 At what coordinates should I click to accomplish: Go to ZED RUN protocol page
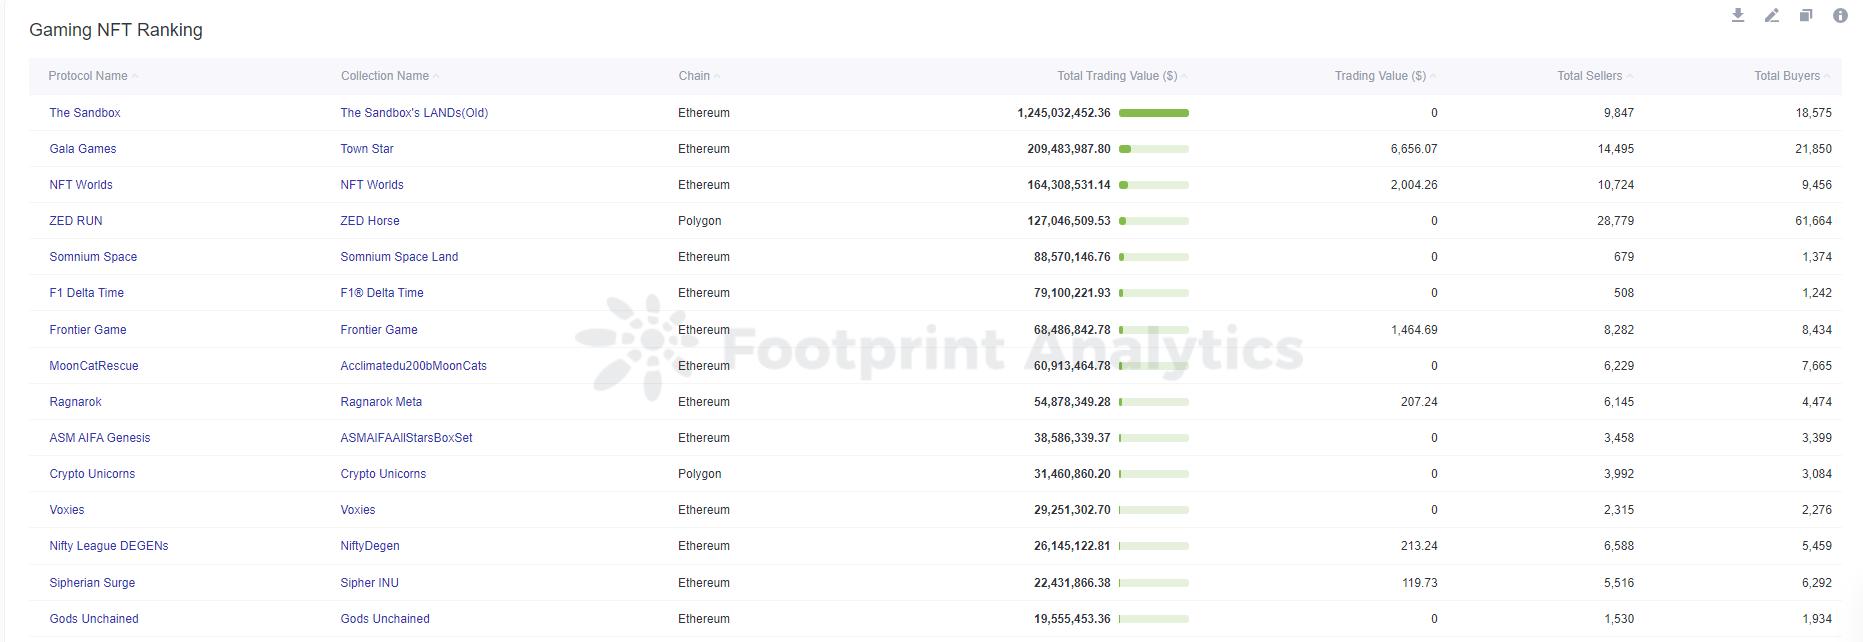pos(76,221)
